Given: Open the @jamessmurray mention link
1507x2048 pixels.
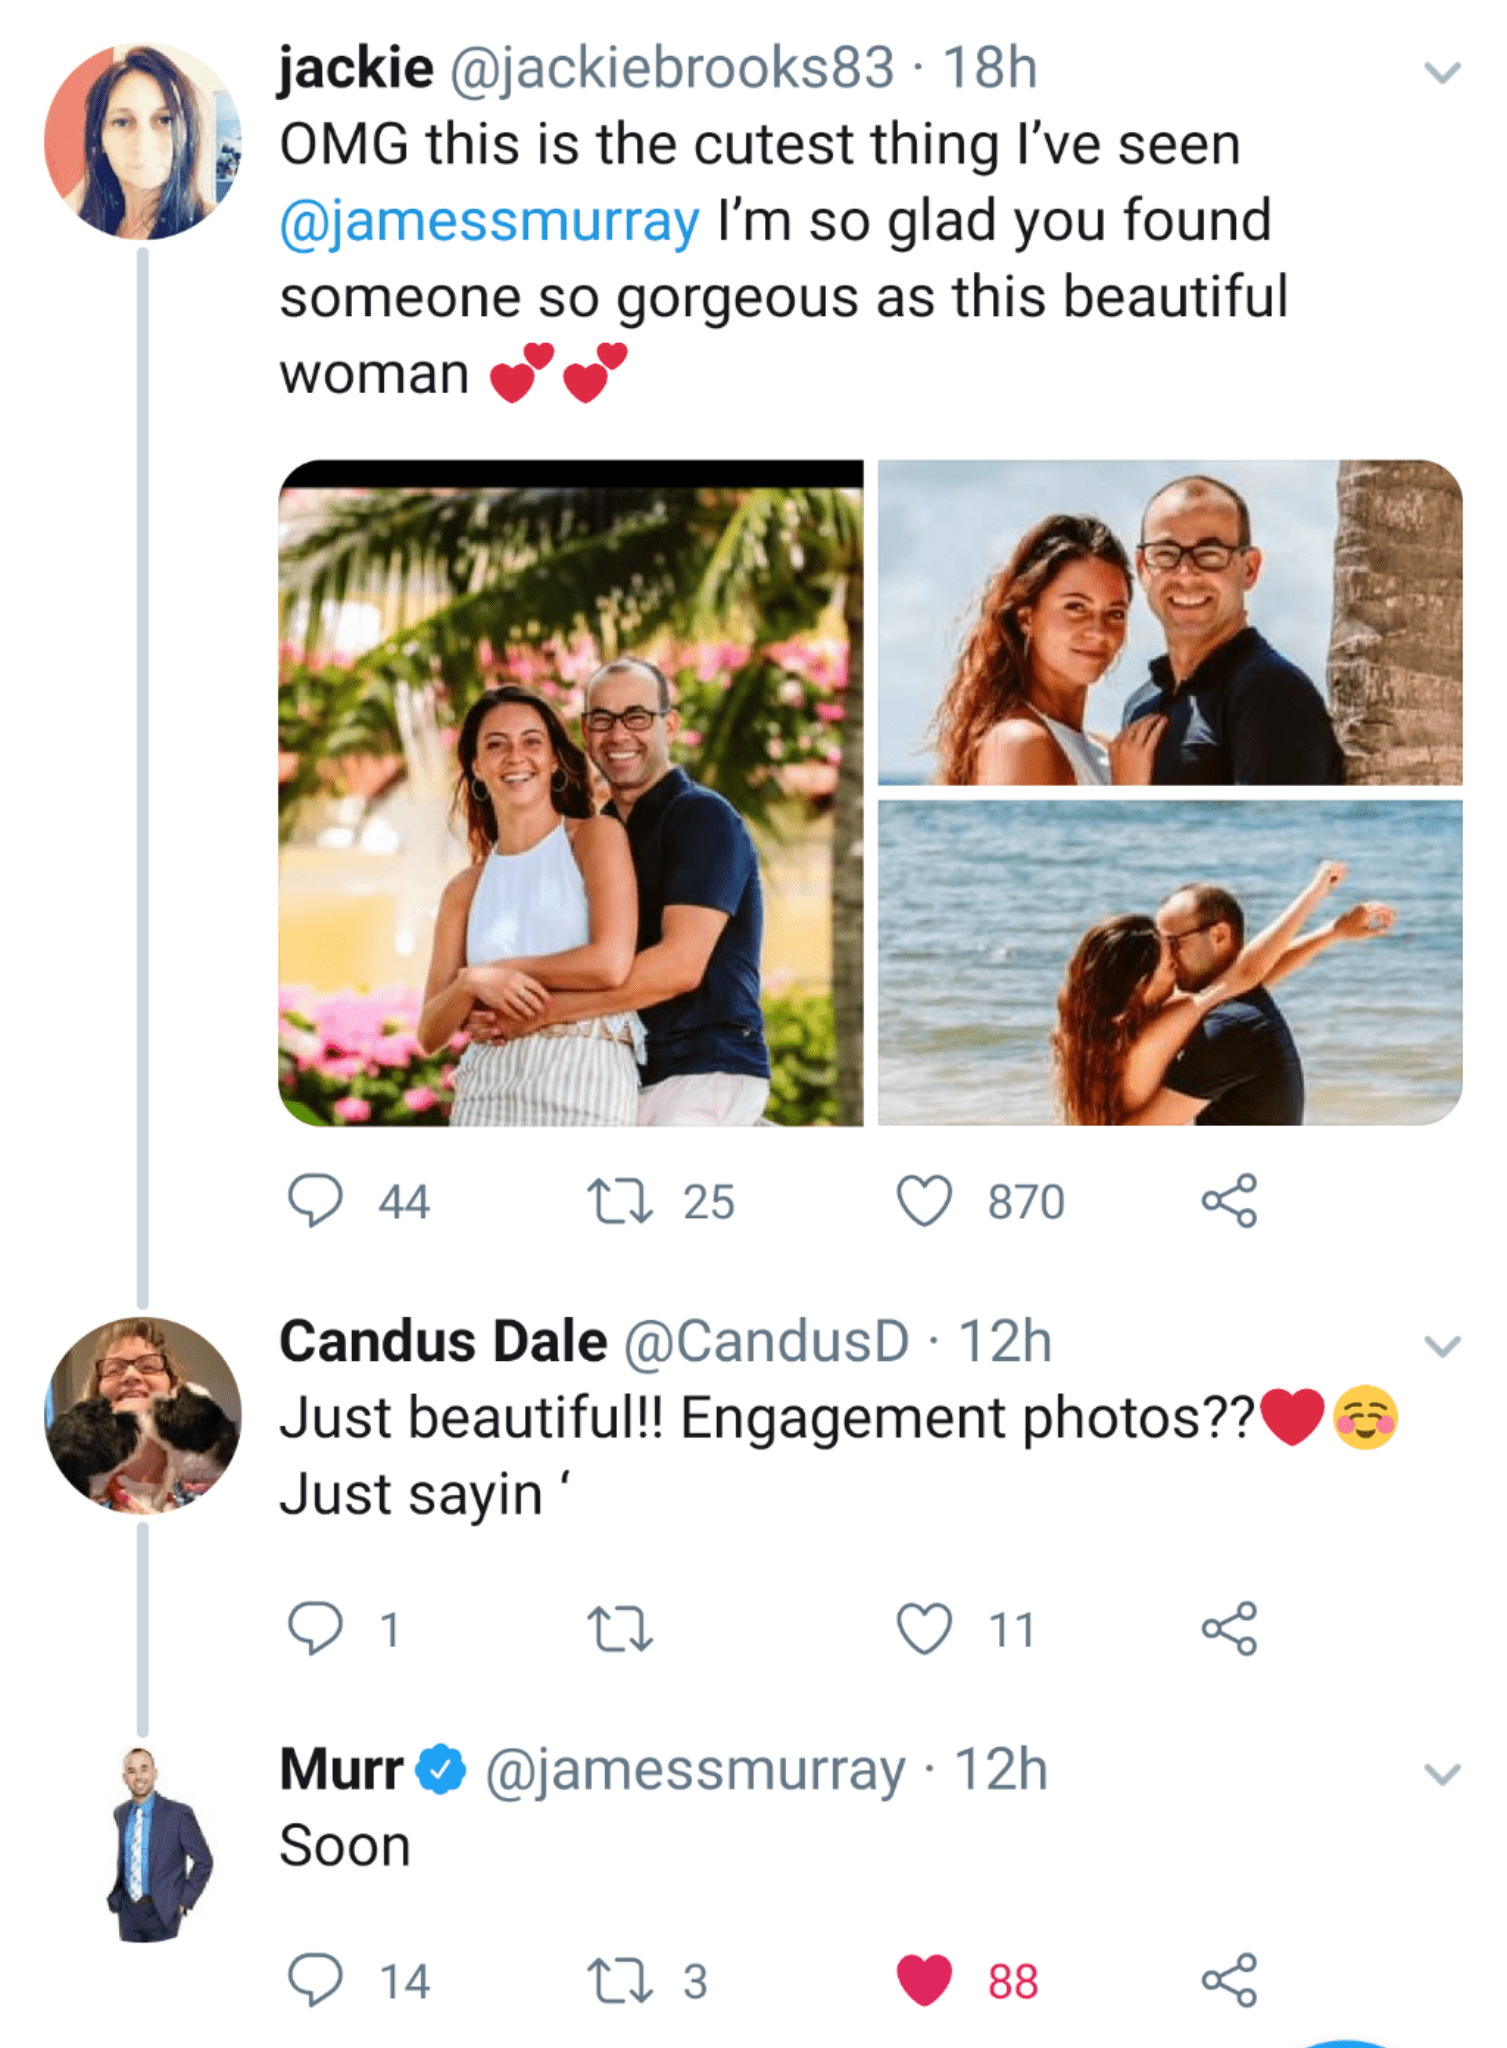Looking at the screenshot, I should coord(489,221).
